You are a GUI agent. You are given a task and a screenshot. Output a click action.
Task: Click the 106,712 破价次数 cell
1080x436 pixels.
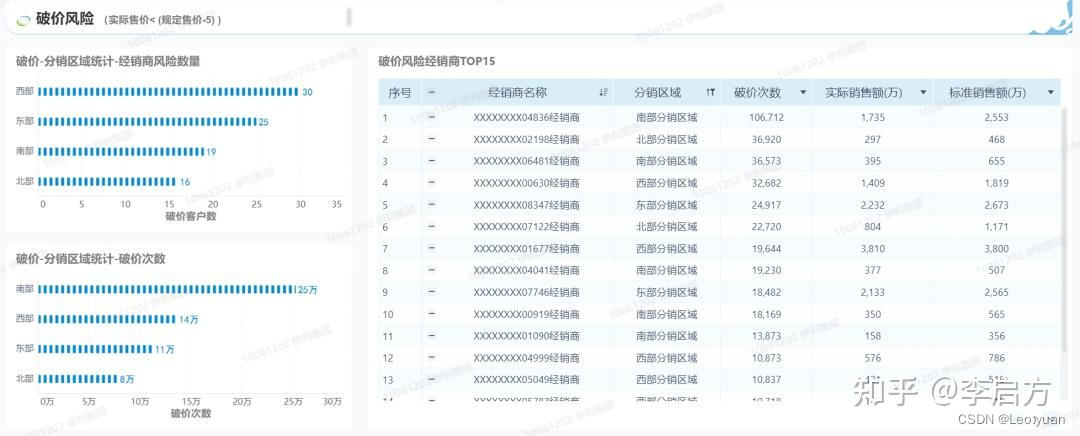pyautogui.click(x=766, y=117)
